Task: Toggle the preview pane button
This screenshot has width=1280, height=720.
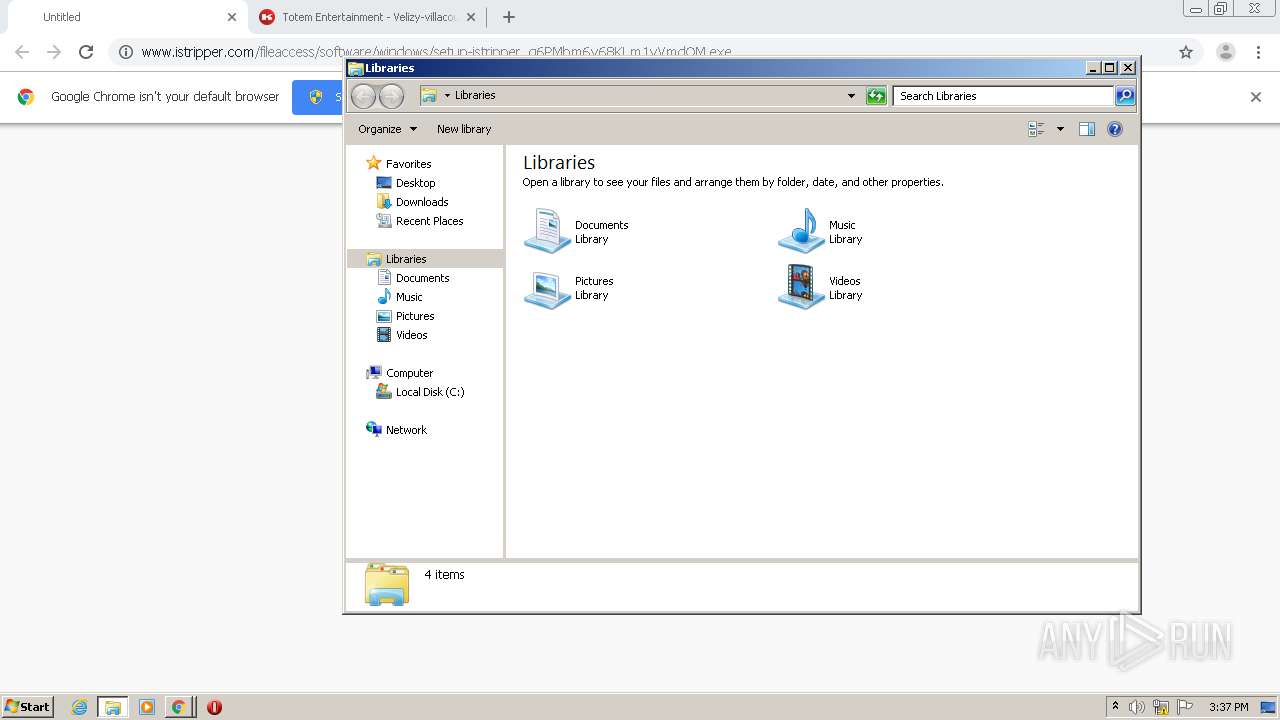Action: tap(1087, 129)
